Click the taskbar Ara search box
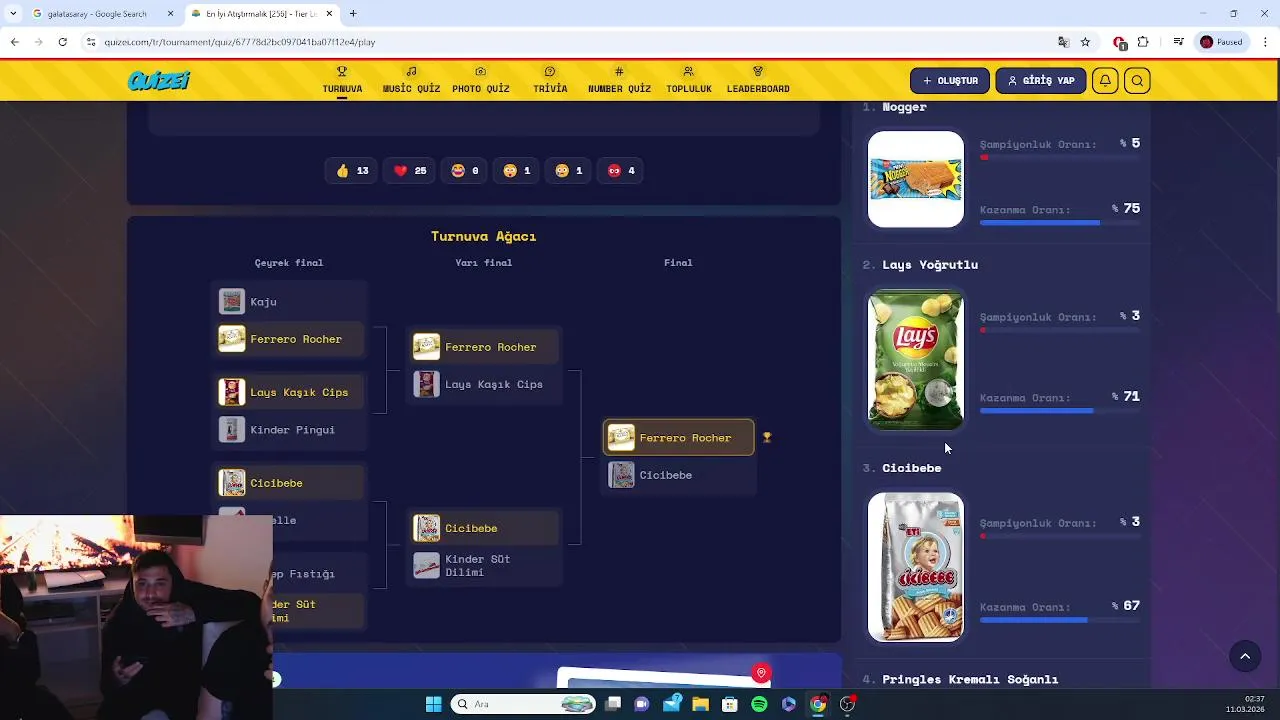The height and width of the screenshot is (720, 1280). pyautogui.click(x=523, y=704)
